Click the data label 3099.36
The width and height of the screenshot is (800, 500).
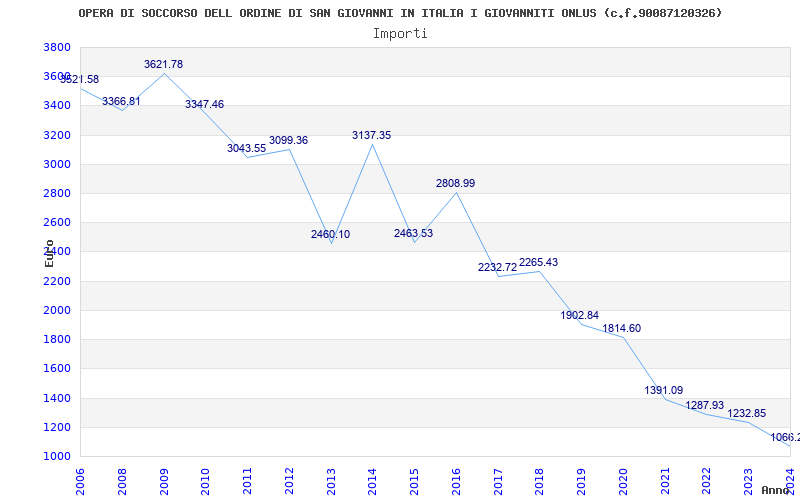tap(288, 140)
